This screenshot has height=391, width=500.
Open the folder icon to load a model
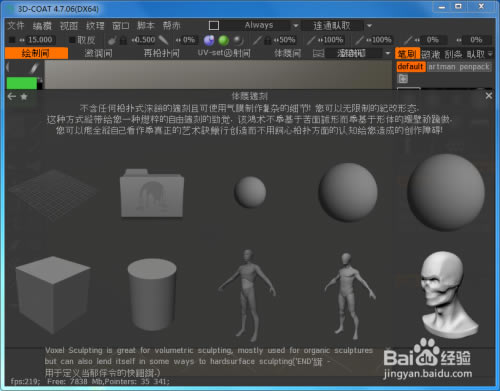point(152,193)
